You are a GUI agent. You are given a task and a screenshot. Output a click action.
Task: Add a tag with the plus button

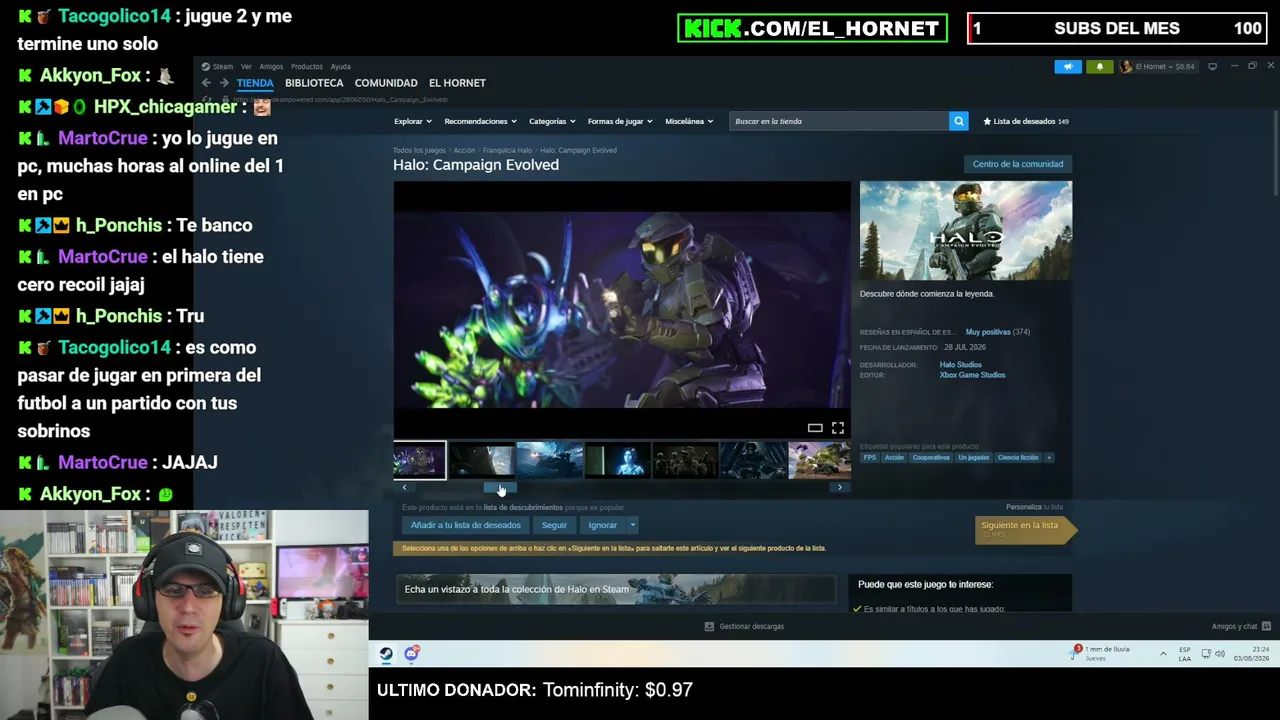(x=1049, y=457)
